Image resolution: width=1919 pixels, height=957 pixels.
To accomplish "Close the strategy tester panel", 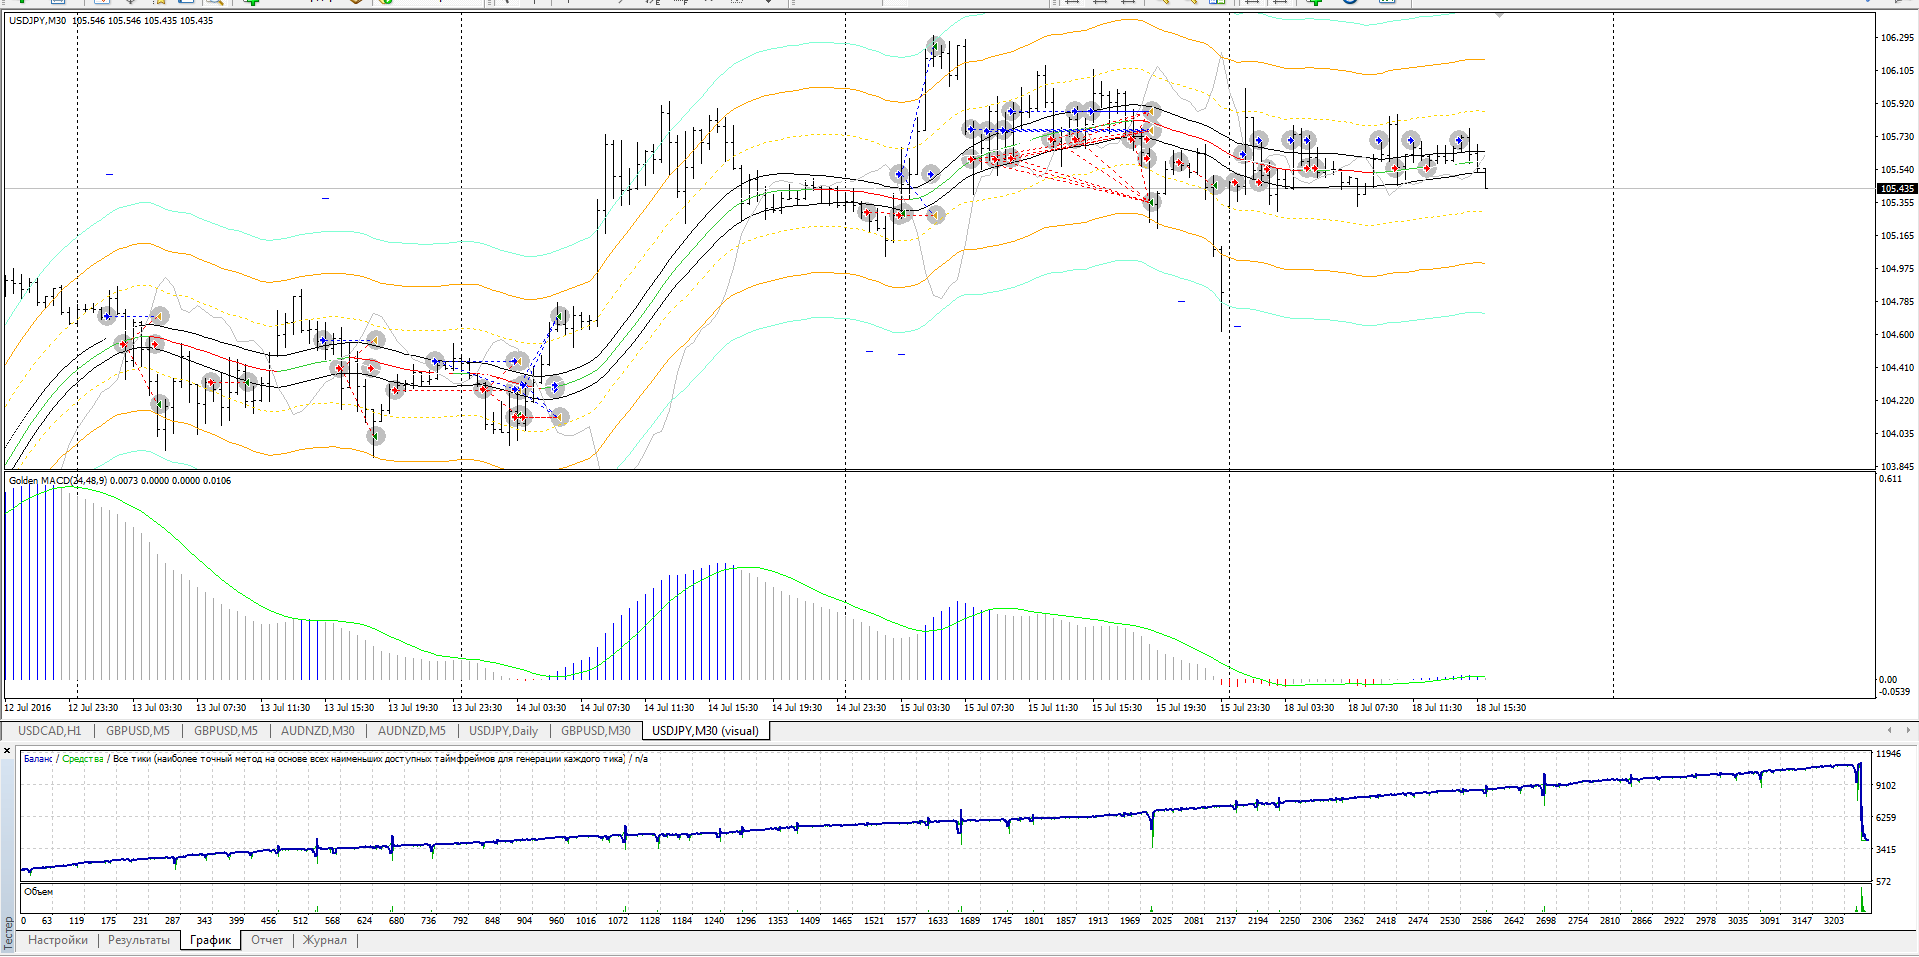I will 7,750.
